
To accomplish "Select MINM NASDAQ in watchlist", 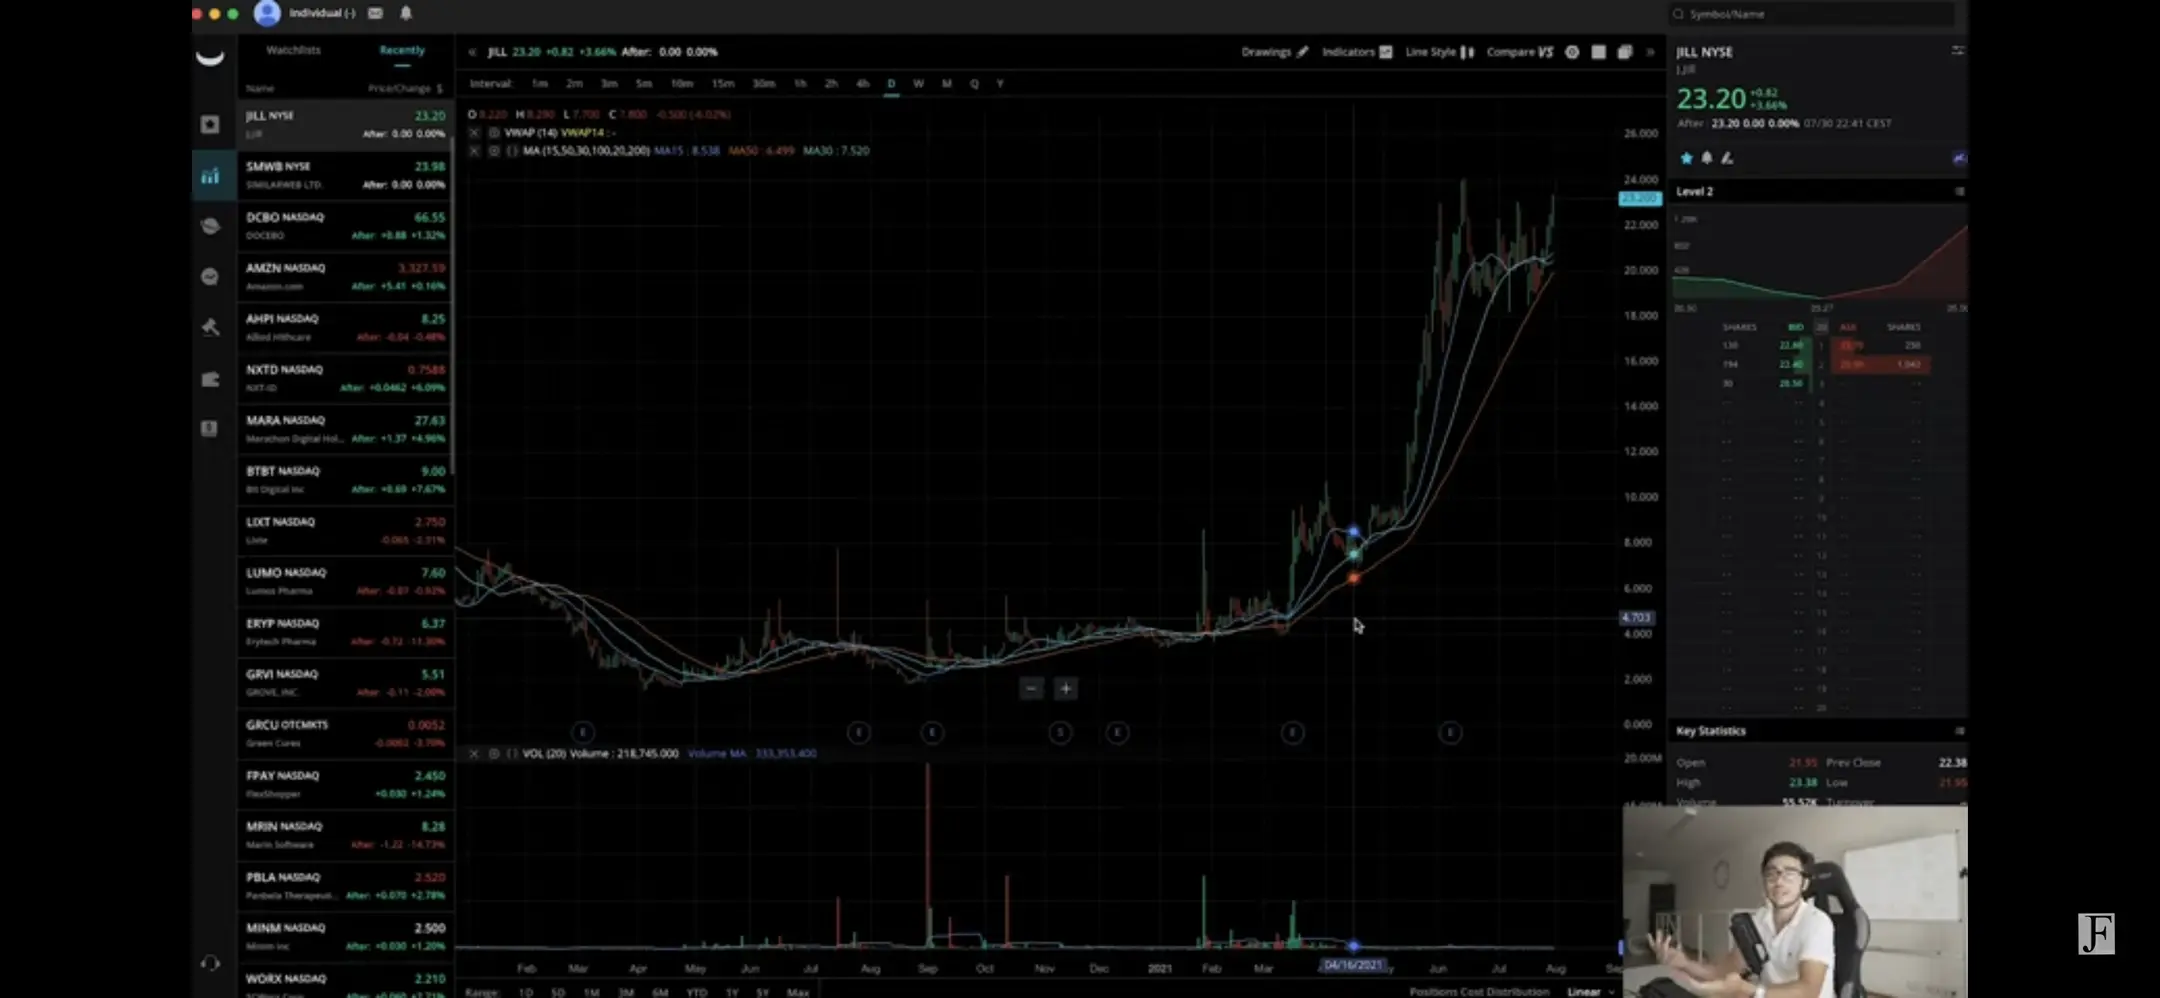I will (x=346, y=936).
